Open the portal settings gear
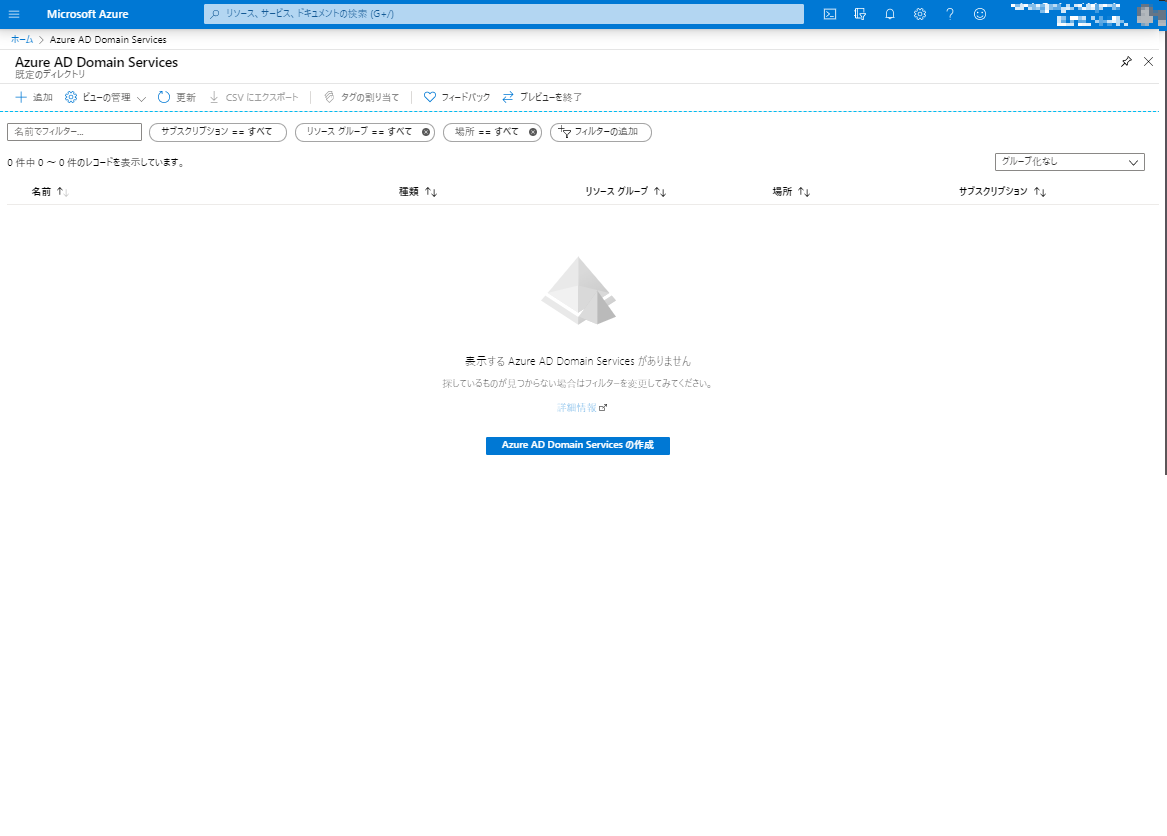This screenshot has height=836, width=1167. pos(920,14)
